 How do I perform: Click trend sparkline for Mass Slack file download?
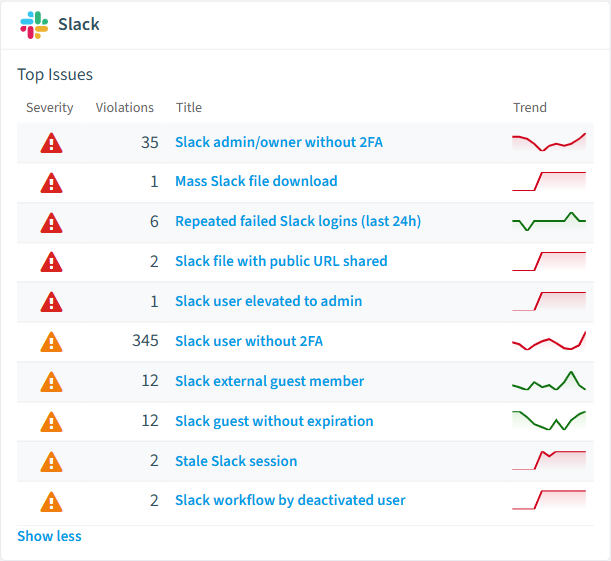549,182
